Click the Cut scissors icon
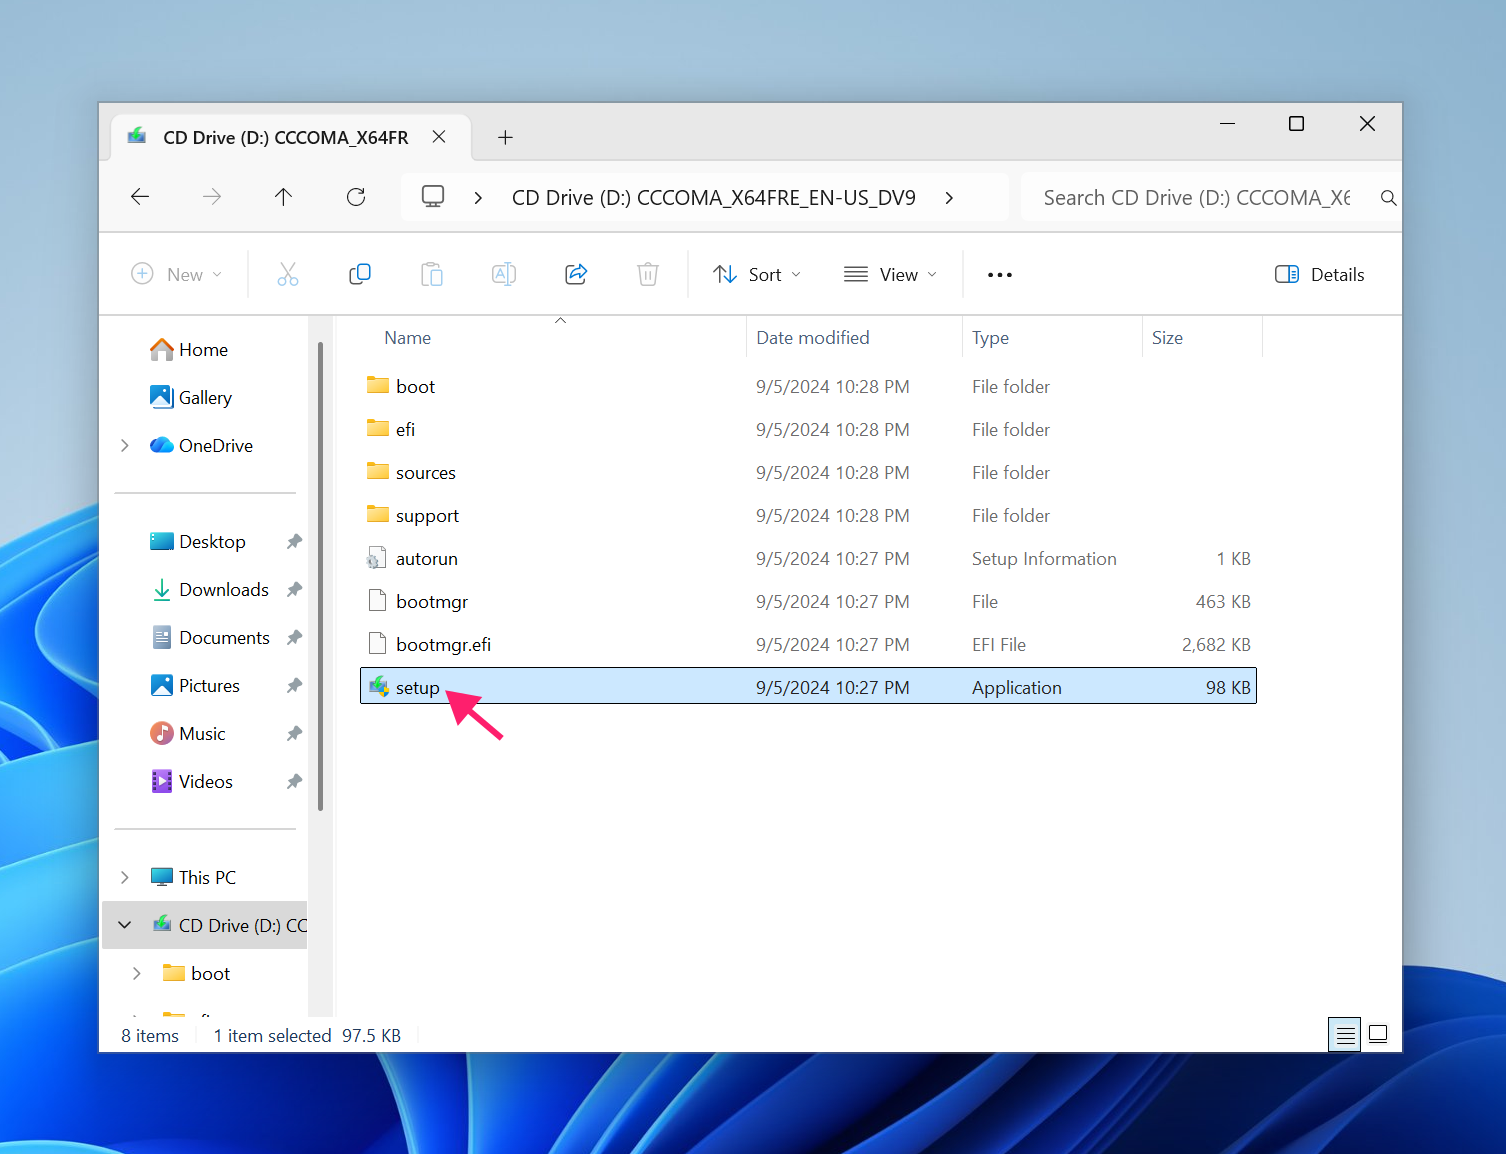 click(x=288, y=274)
